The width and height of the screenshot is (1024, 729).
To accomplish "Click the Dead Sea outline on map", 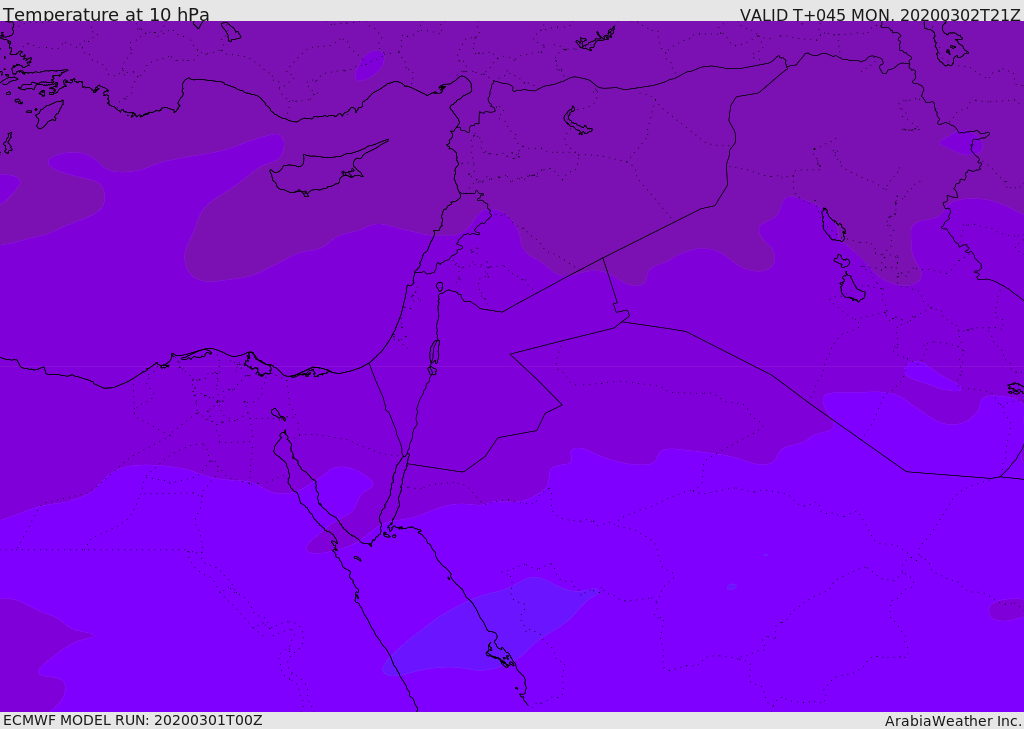I will [x=434, y=357].
